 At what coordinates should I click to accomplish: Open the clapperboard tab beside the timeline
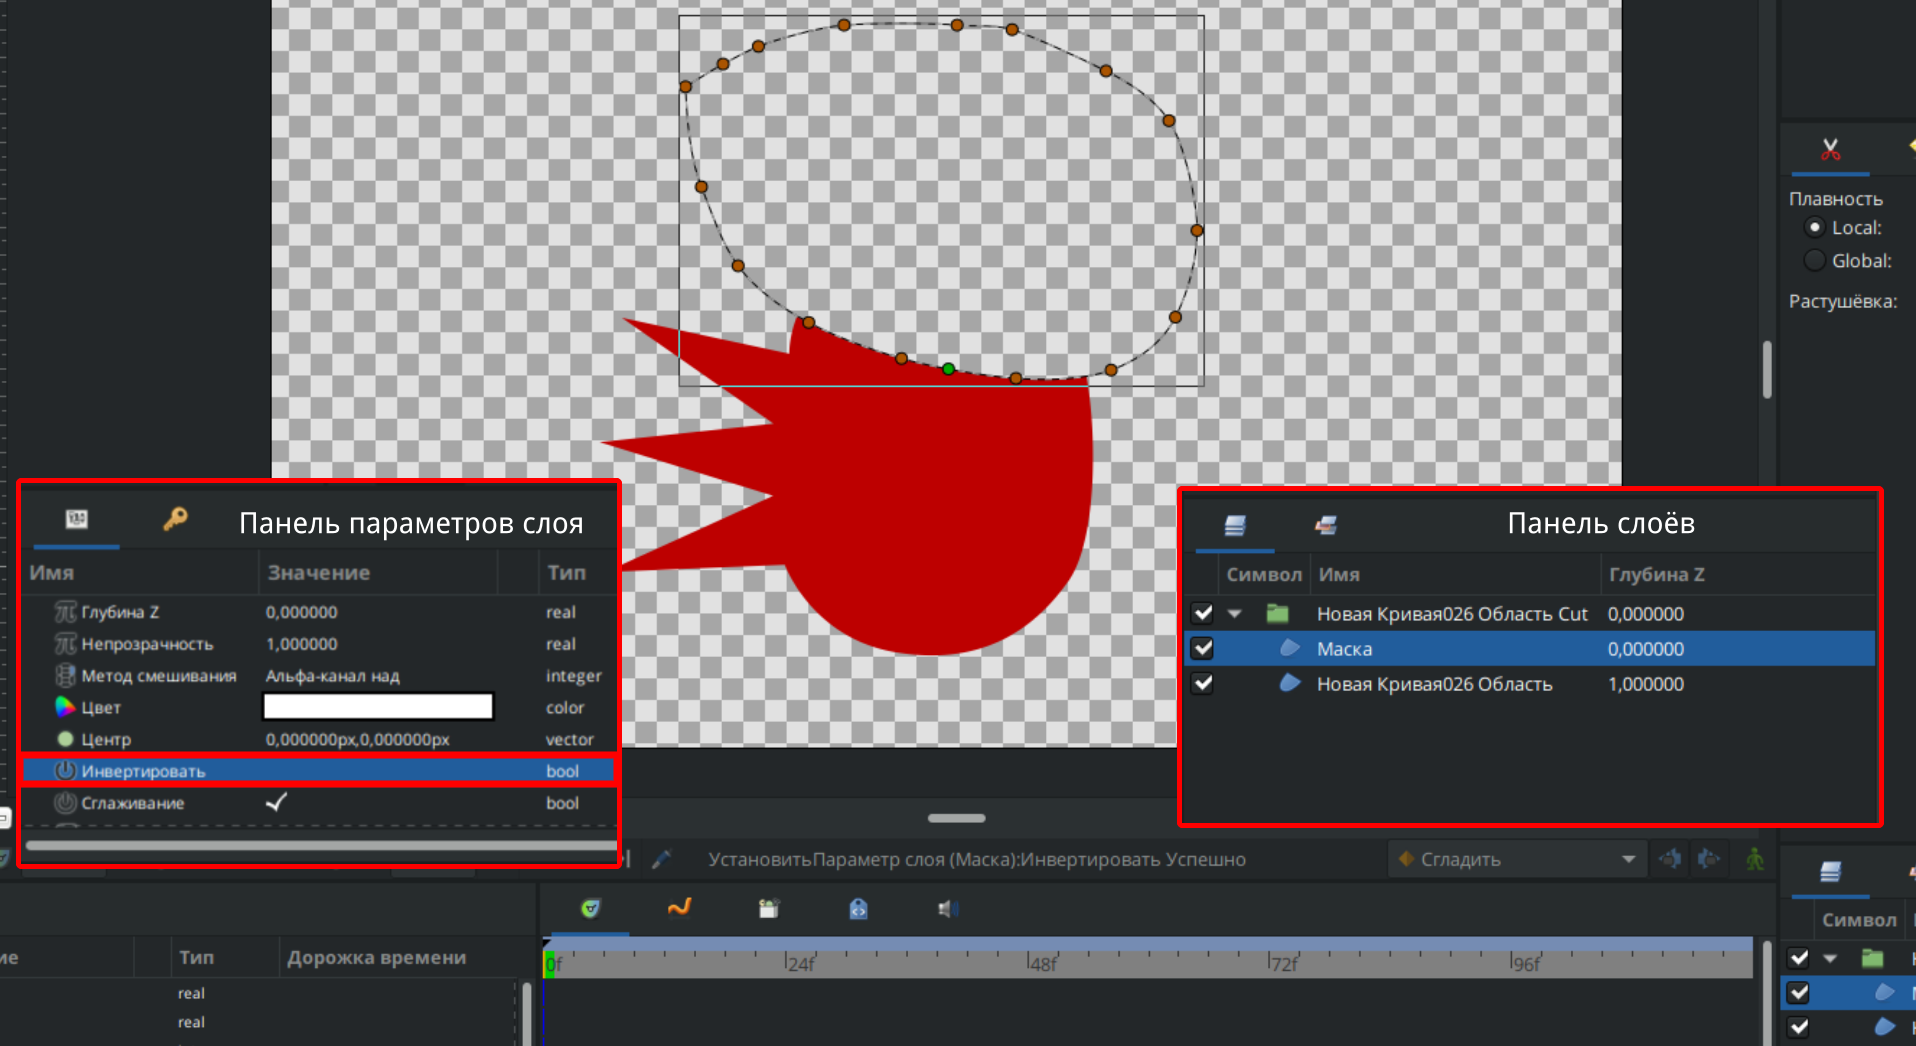pyautogui.click(x=768, y=908)
